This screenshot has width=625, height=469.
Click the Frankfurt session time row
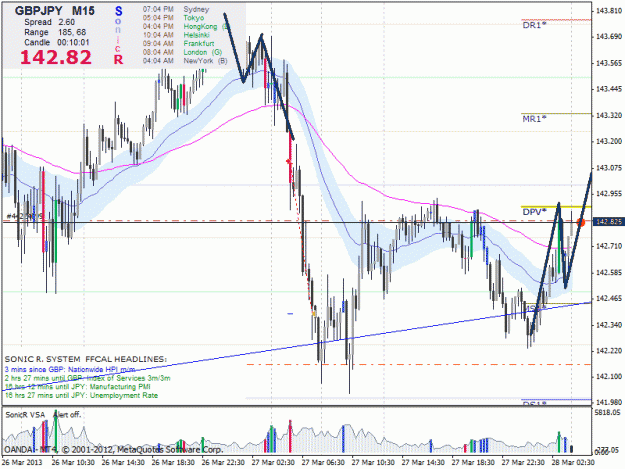[x=179, y=43]
